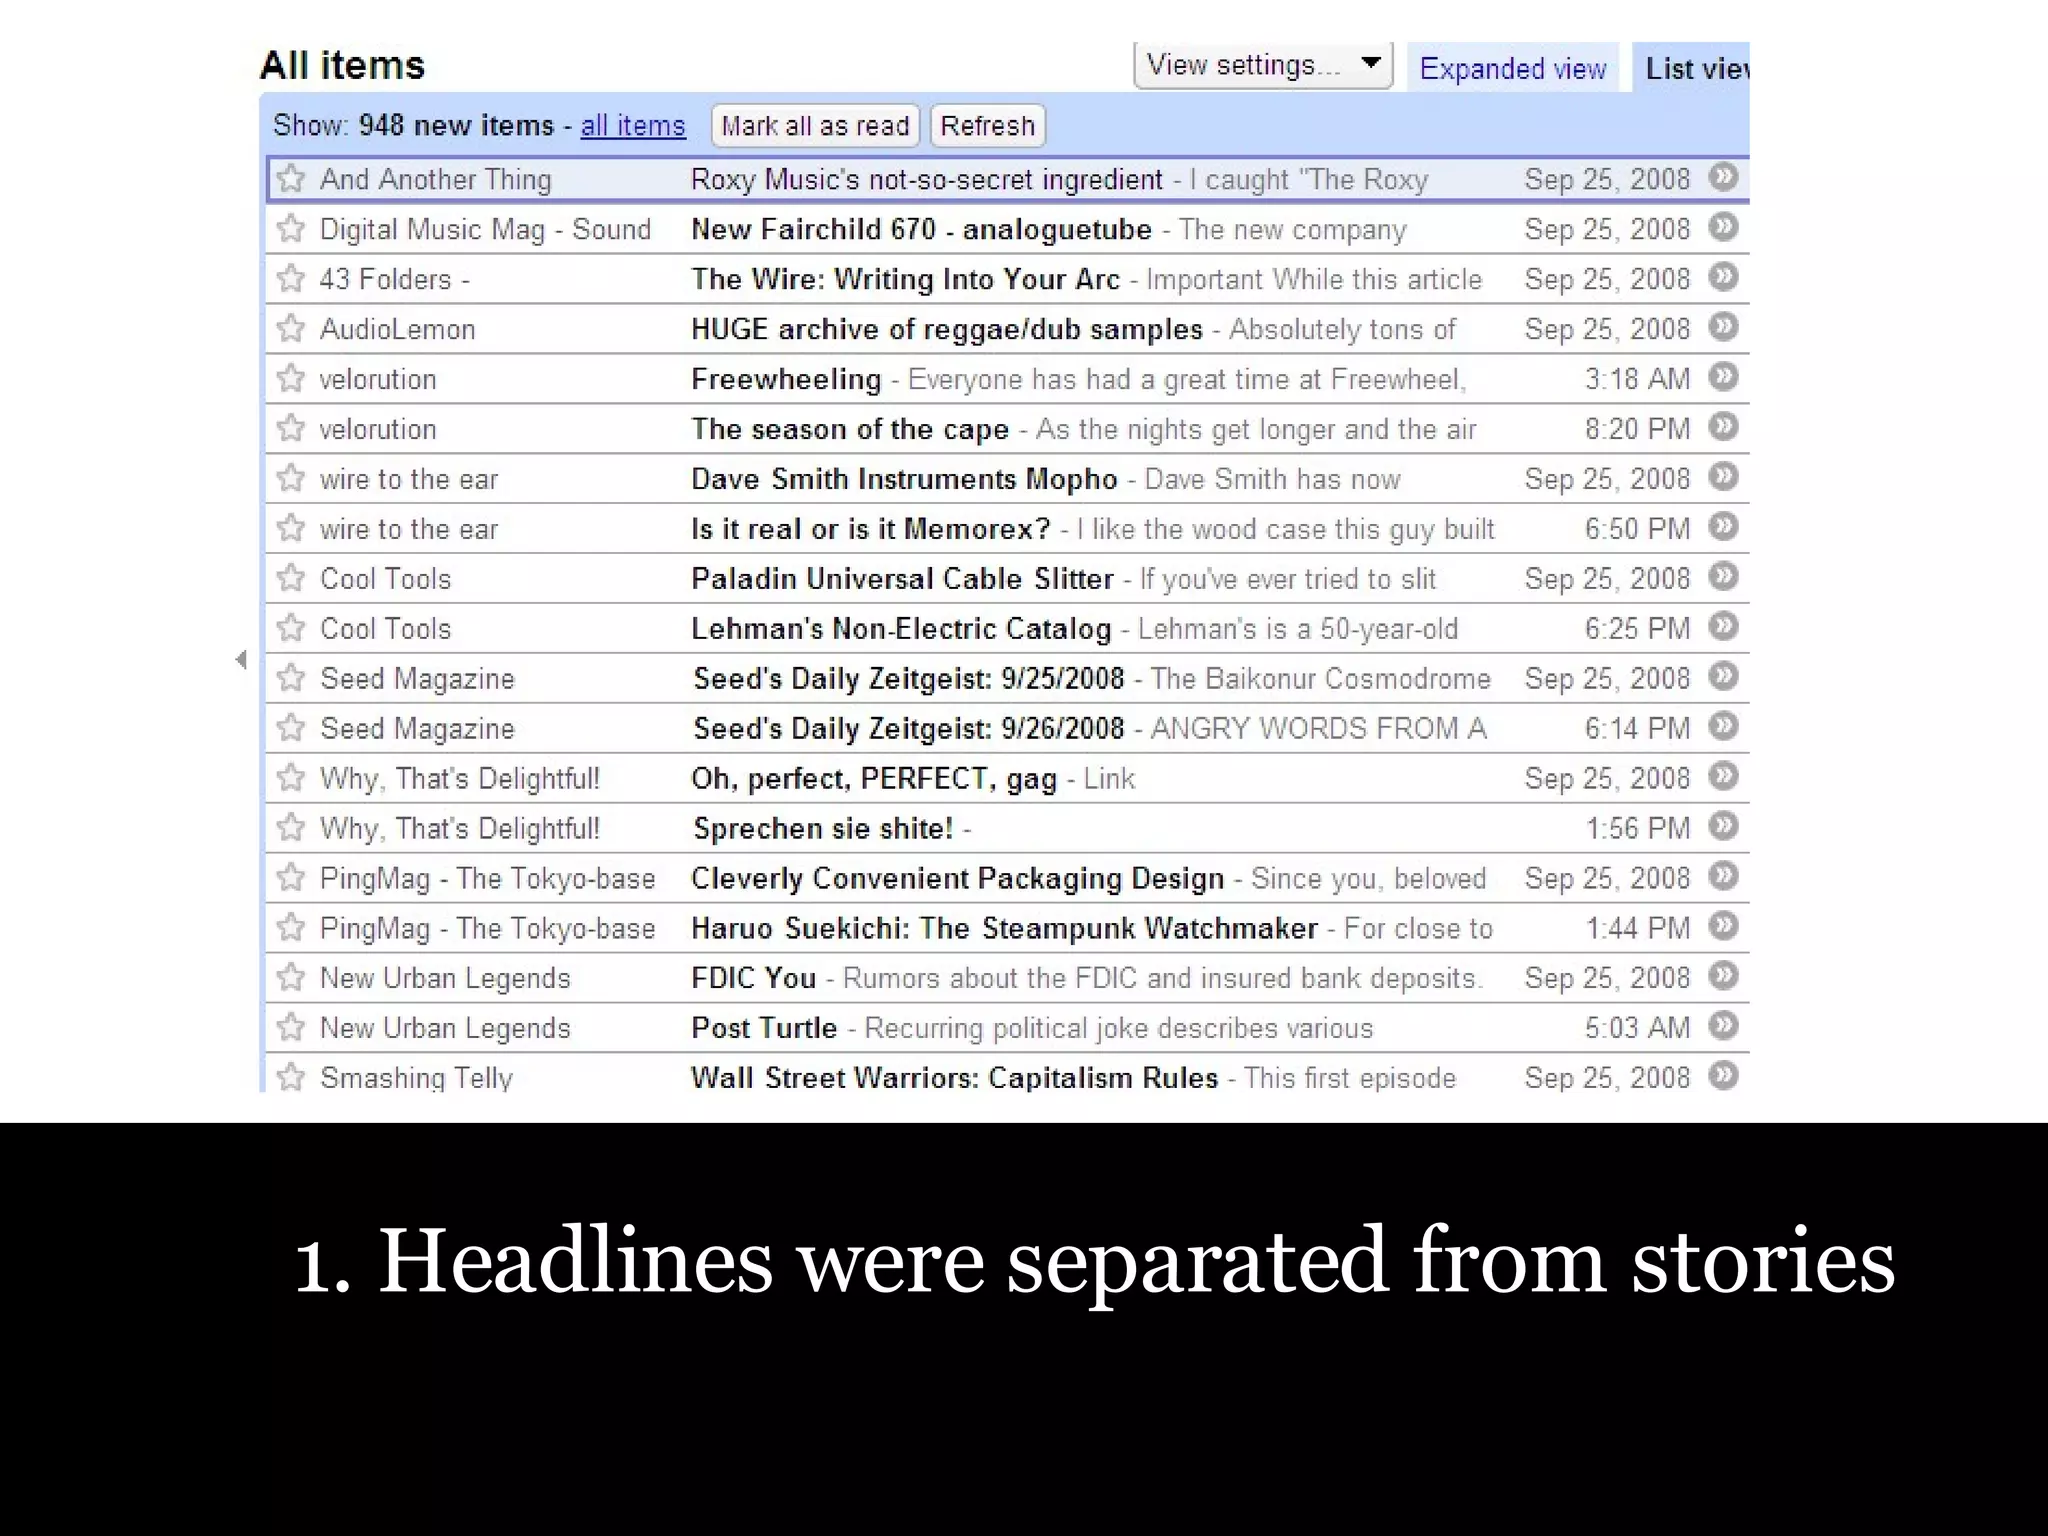Open Freewheeling headline from velorution
The width and height of the screenshot is (2048, 1536).
[786, 379]
